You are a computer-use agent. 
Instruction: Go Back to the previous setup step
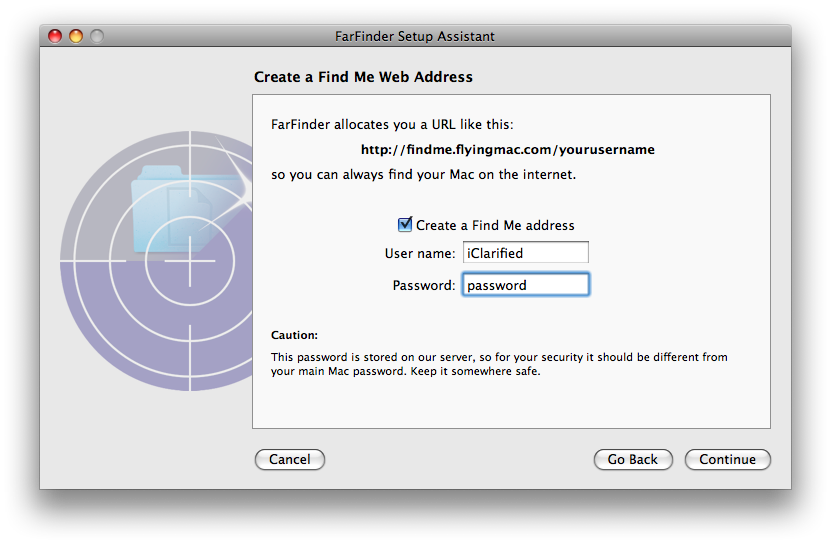click(x=633, y=459)
